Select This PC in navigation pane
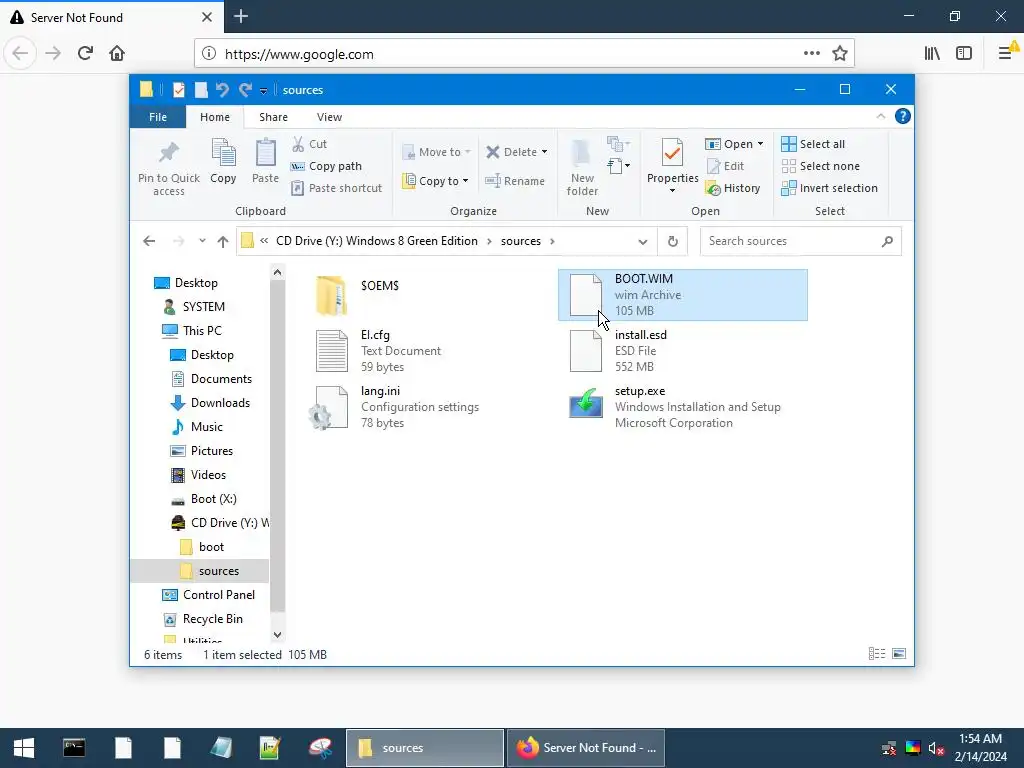The height and width of the screenshot is (768, 1024). click(201, 330)
